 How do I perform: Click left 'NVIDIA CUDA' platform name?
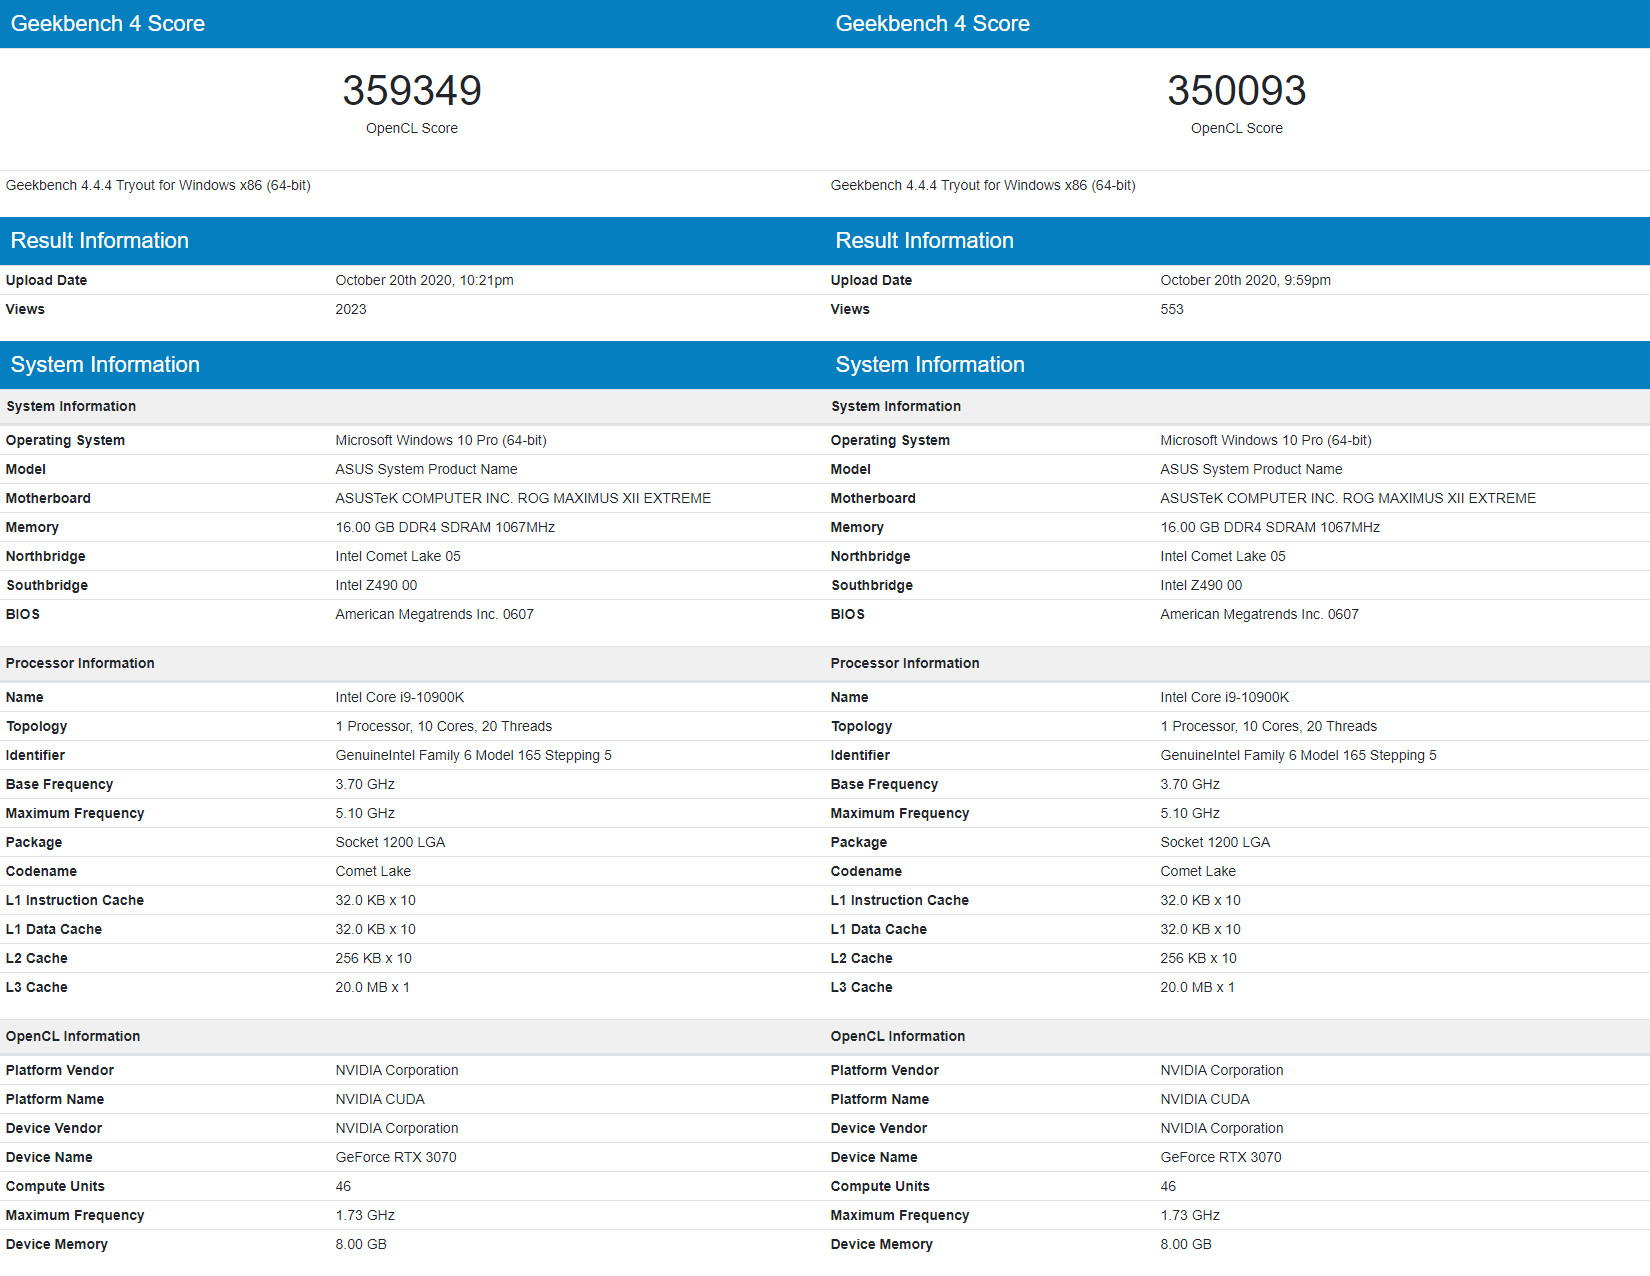click(380, 1099)
